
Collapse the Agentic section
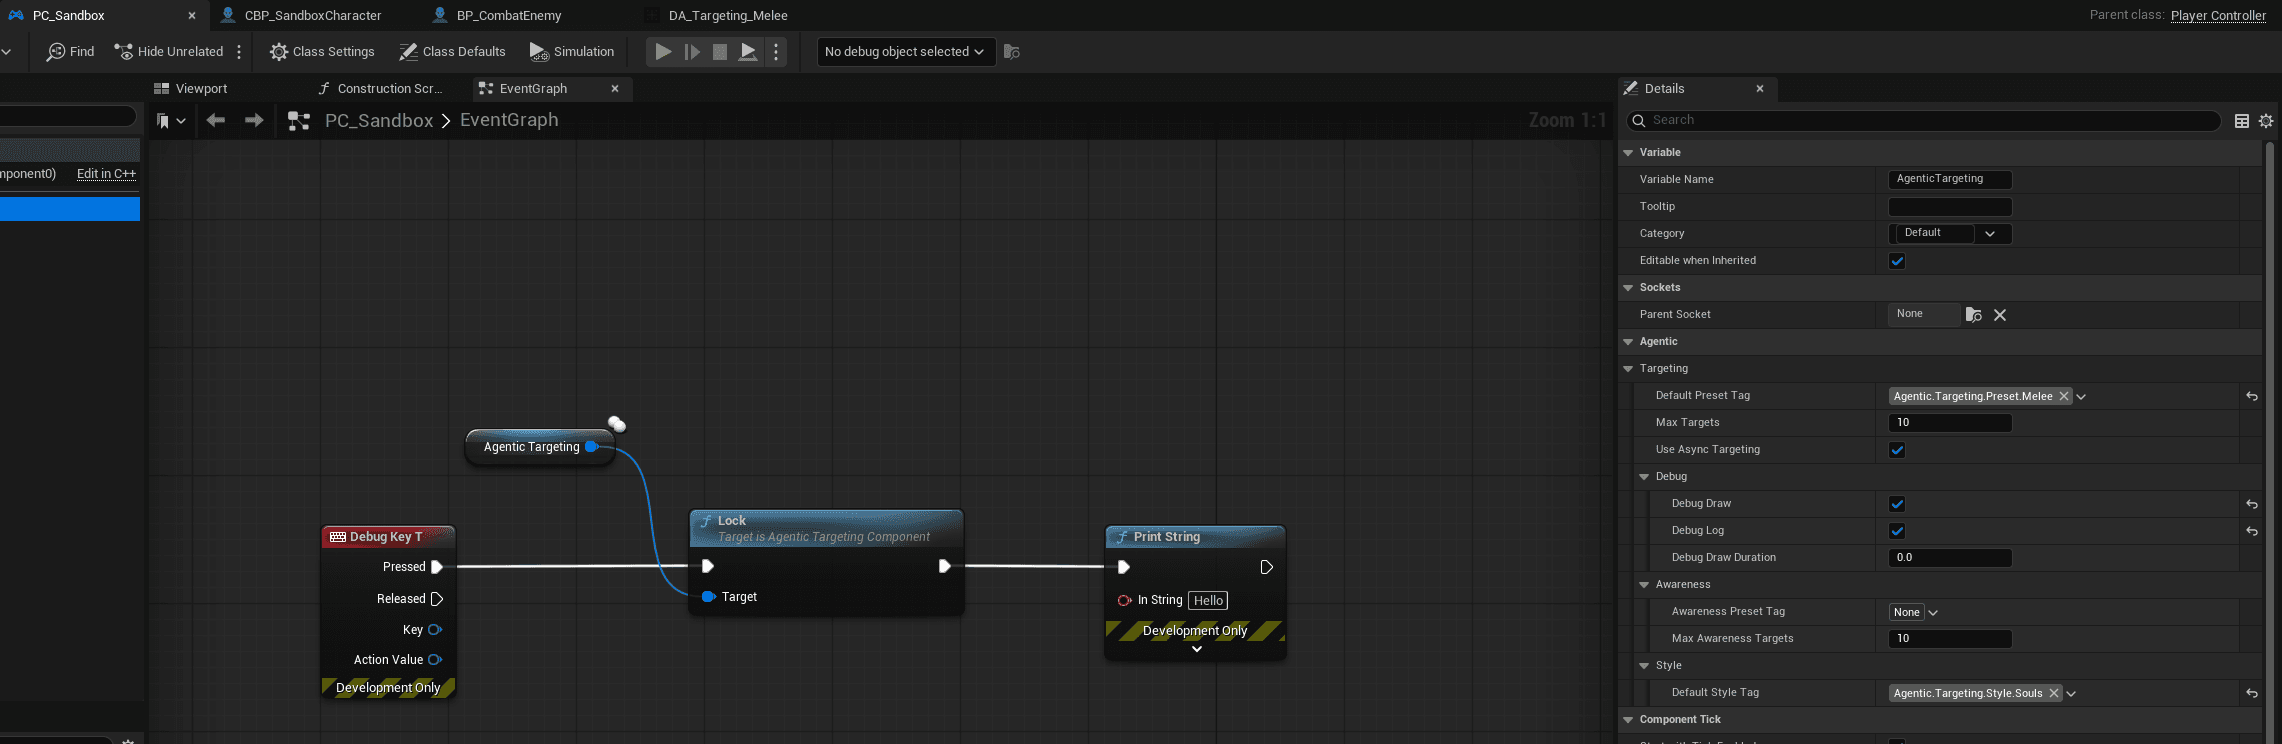tap(1628, 342)
